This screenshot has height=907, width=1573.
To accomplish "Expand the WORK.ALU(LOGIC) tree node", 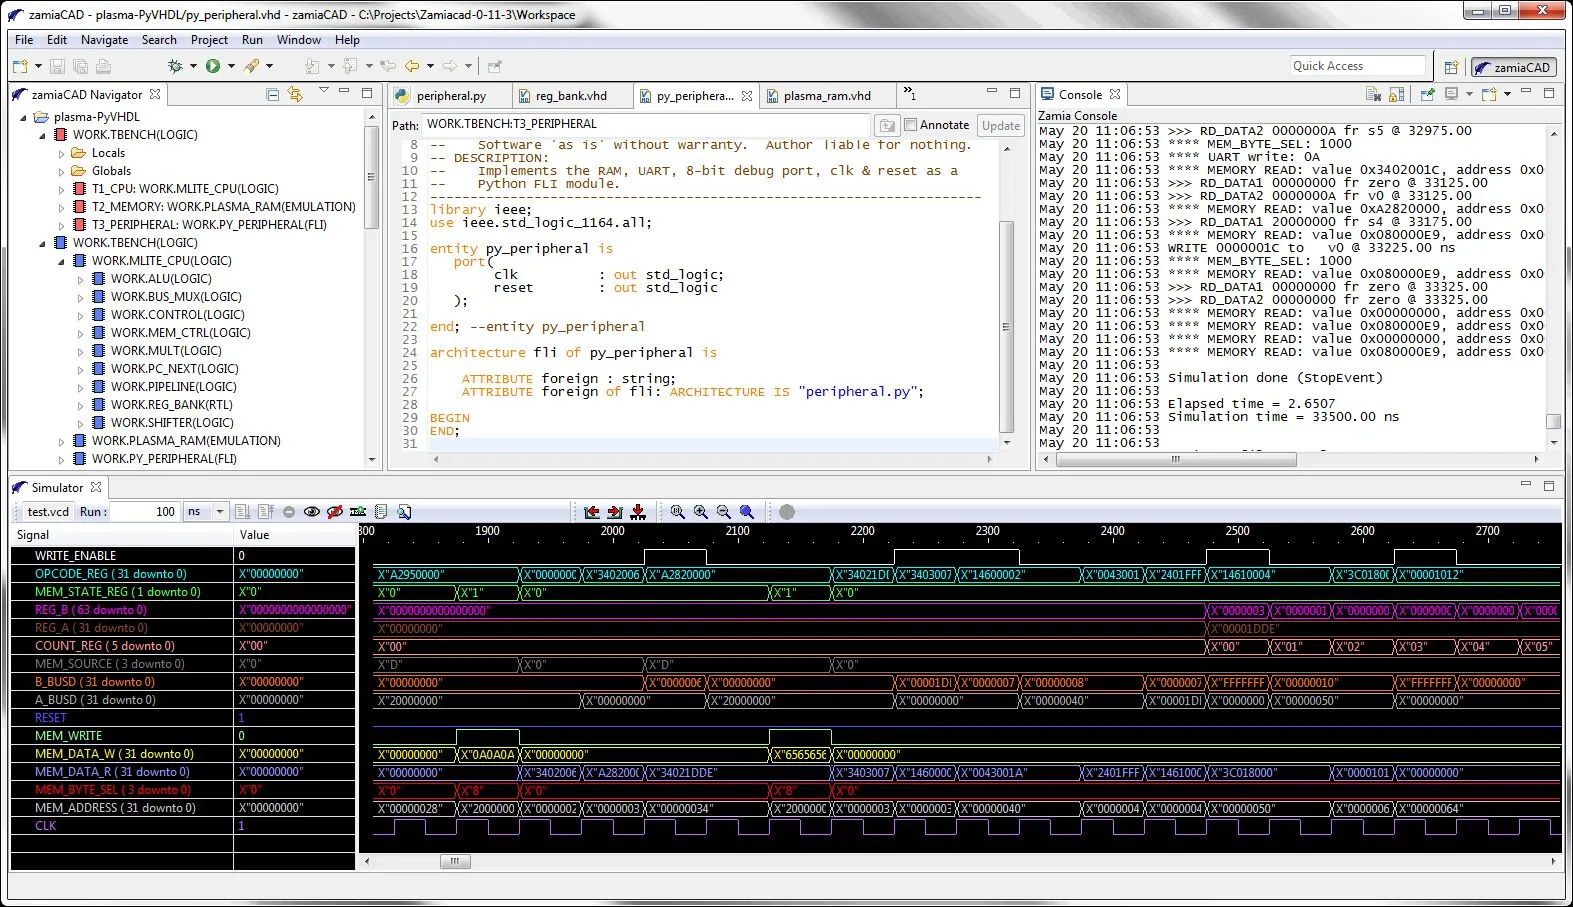I will point(80,279).
